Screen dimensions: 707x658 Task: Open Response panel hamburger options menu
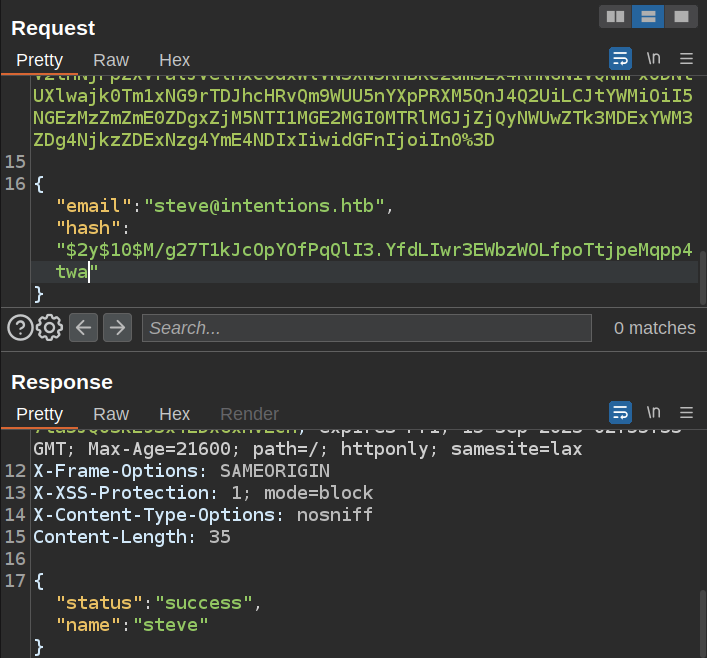point(686,412)
